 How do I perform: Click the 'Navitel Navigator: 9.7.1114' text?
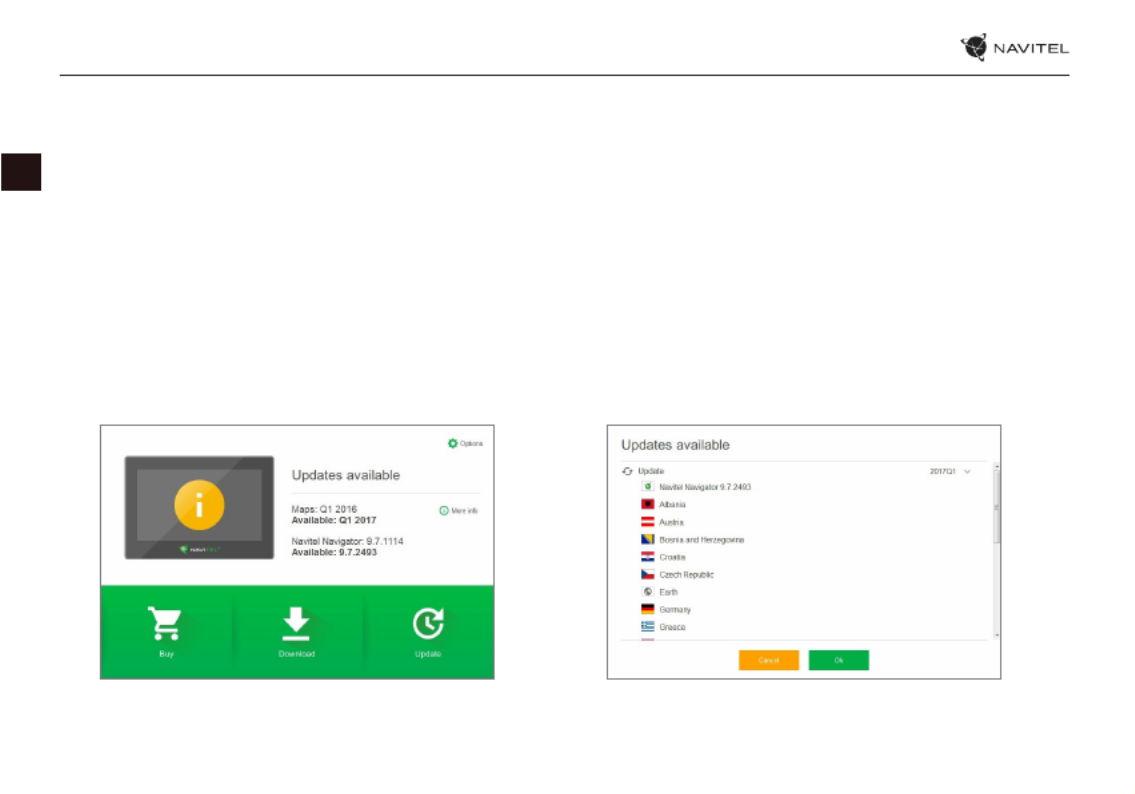coord(347,541)
